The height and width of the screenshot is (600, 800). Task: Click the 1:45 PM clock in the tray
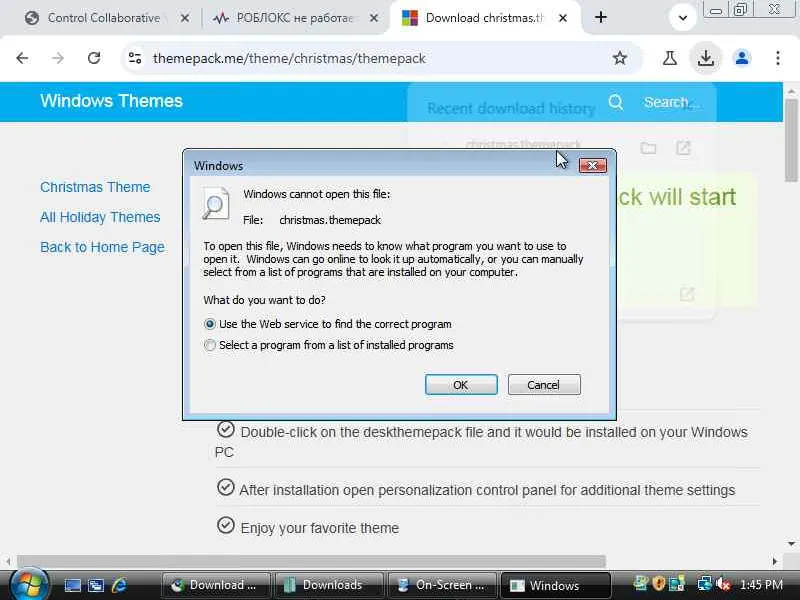point(761,585)
